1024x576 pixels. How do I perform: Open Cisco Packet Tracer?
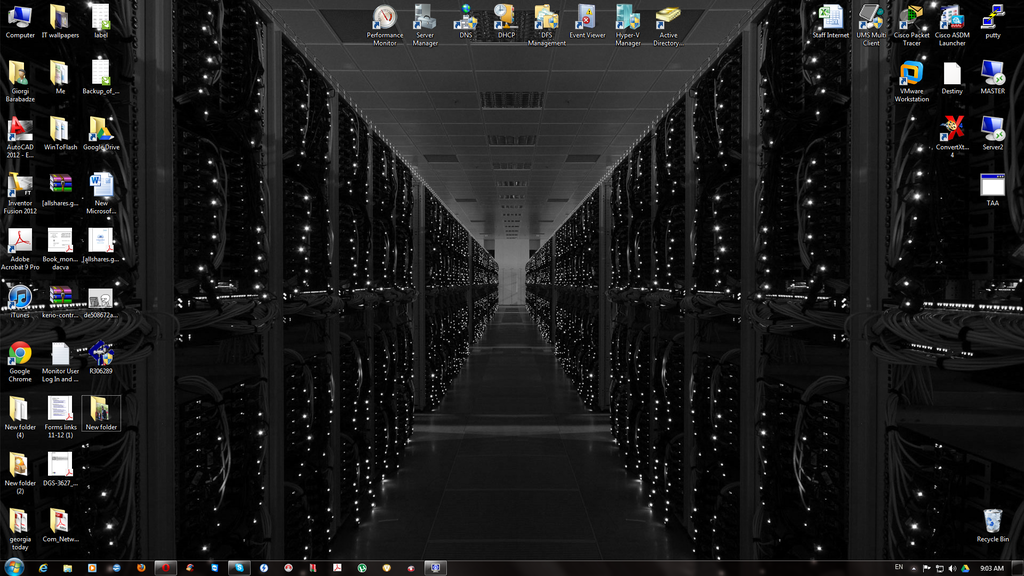coord(911,18)
